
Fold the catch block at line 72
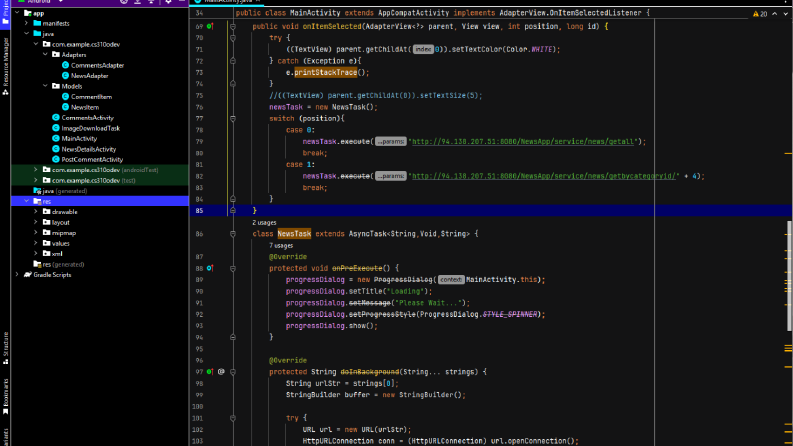point(233,61)
